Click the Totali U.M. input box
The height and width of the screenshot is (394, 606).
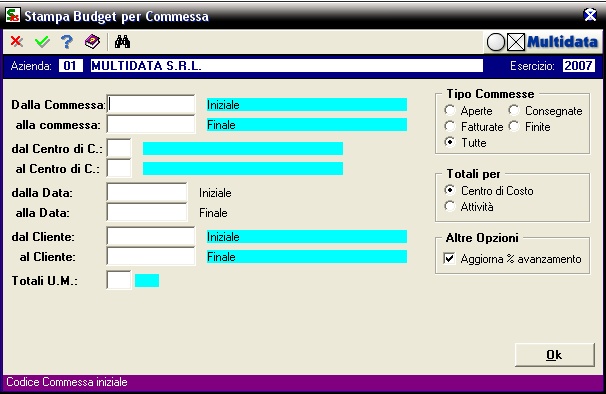pos(119,280)
